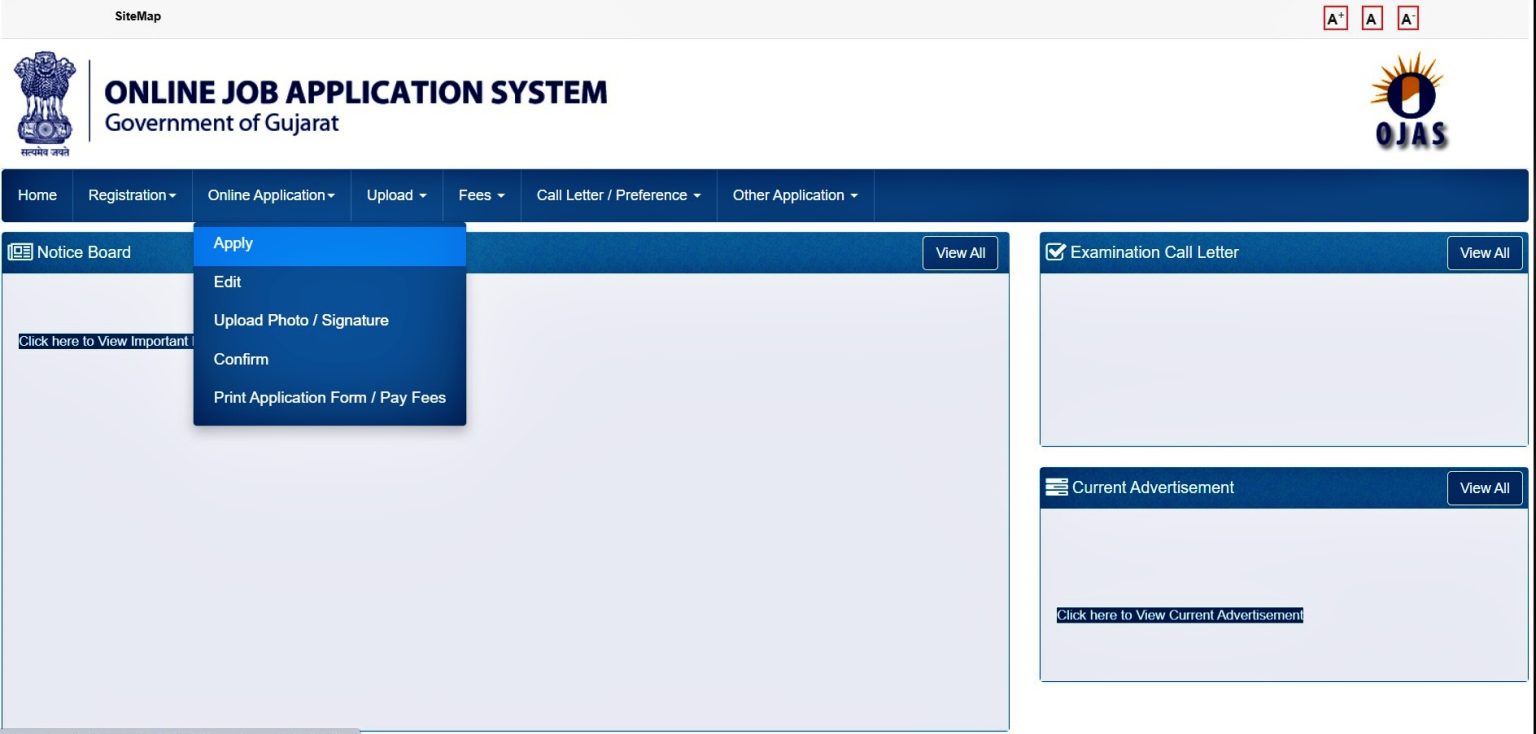Click View All on Notice Board
This screenshot has width=1536, height=734.
point(959,253)
